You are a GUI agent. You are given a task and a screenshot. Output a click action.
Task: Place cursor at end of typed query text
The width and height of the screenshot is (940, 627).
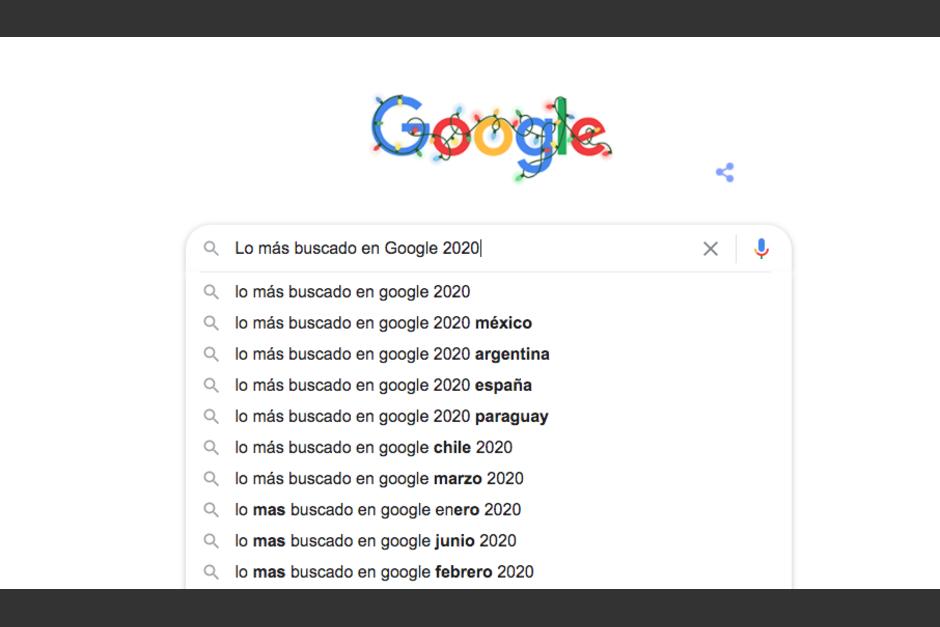point(479,248)
